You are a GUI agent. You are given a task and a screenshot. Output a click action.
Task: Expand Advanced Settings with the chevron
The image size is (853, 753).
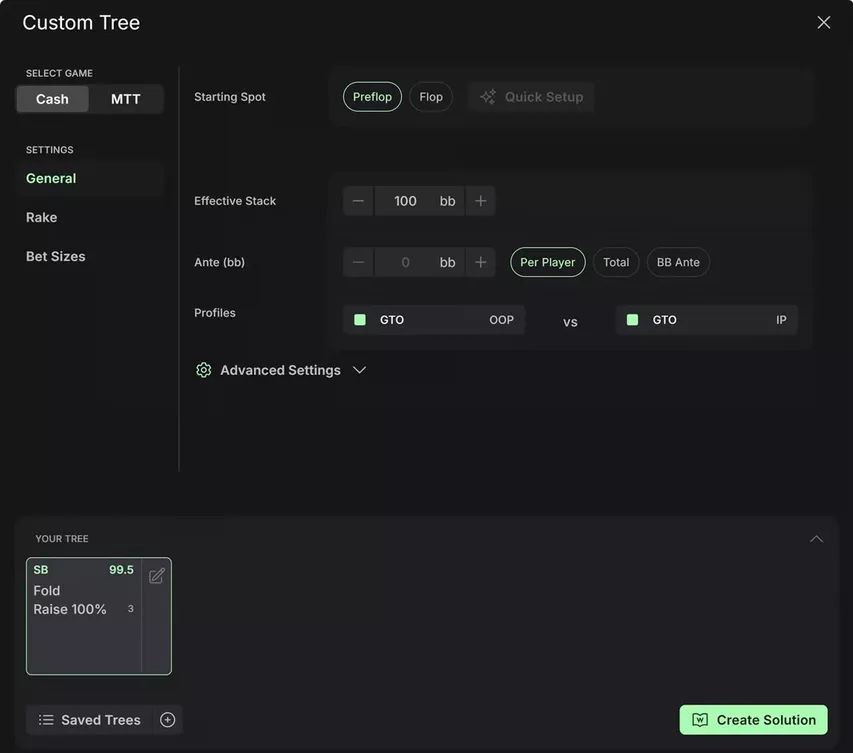pos(359,370)
